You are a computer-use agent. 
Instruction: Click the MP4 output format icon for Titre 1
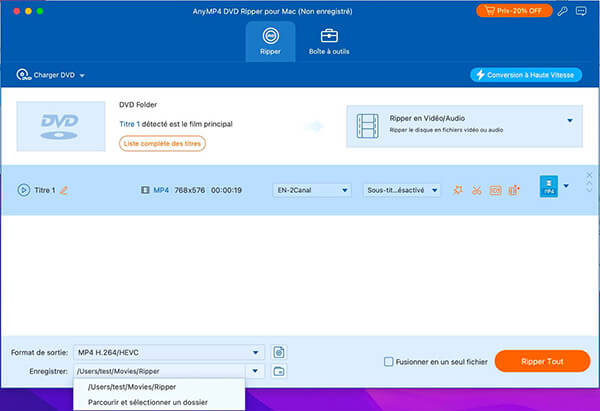pos(548,186)
